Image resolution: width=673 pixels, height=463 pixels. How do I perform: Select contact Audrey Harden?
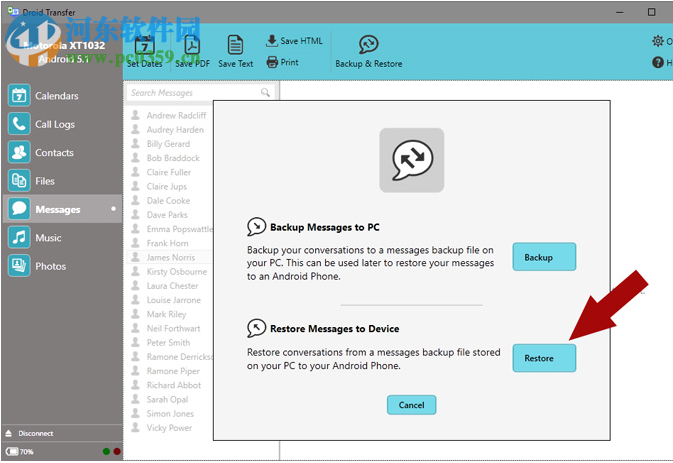(x=175, y=129)
